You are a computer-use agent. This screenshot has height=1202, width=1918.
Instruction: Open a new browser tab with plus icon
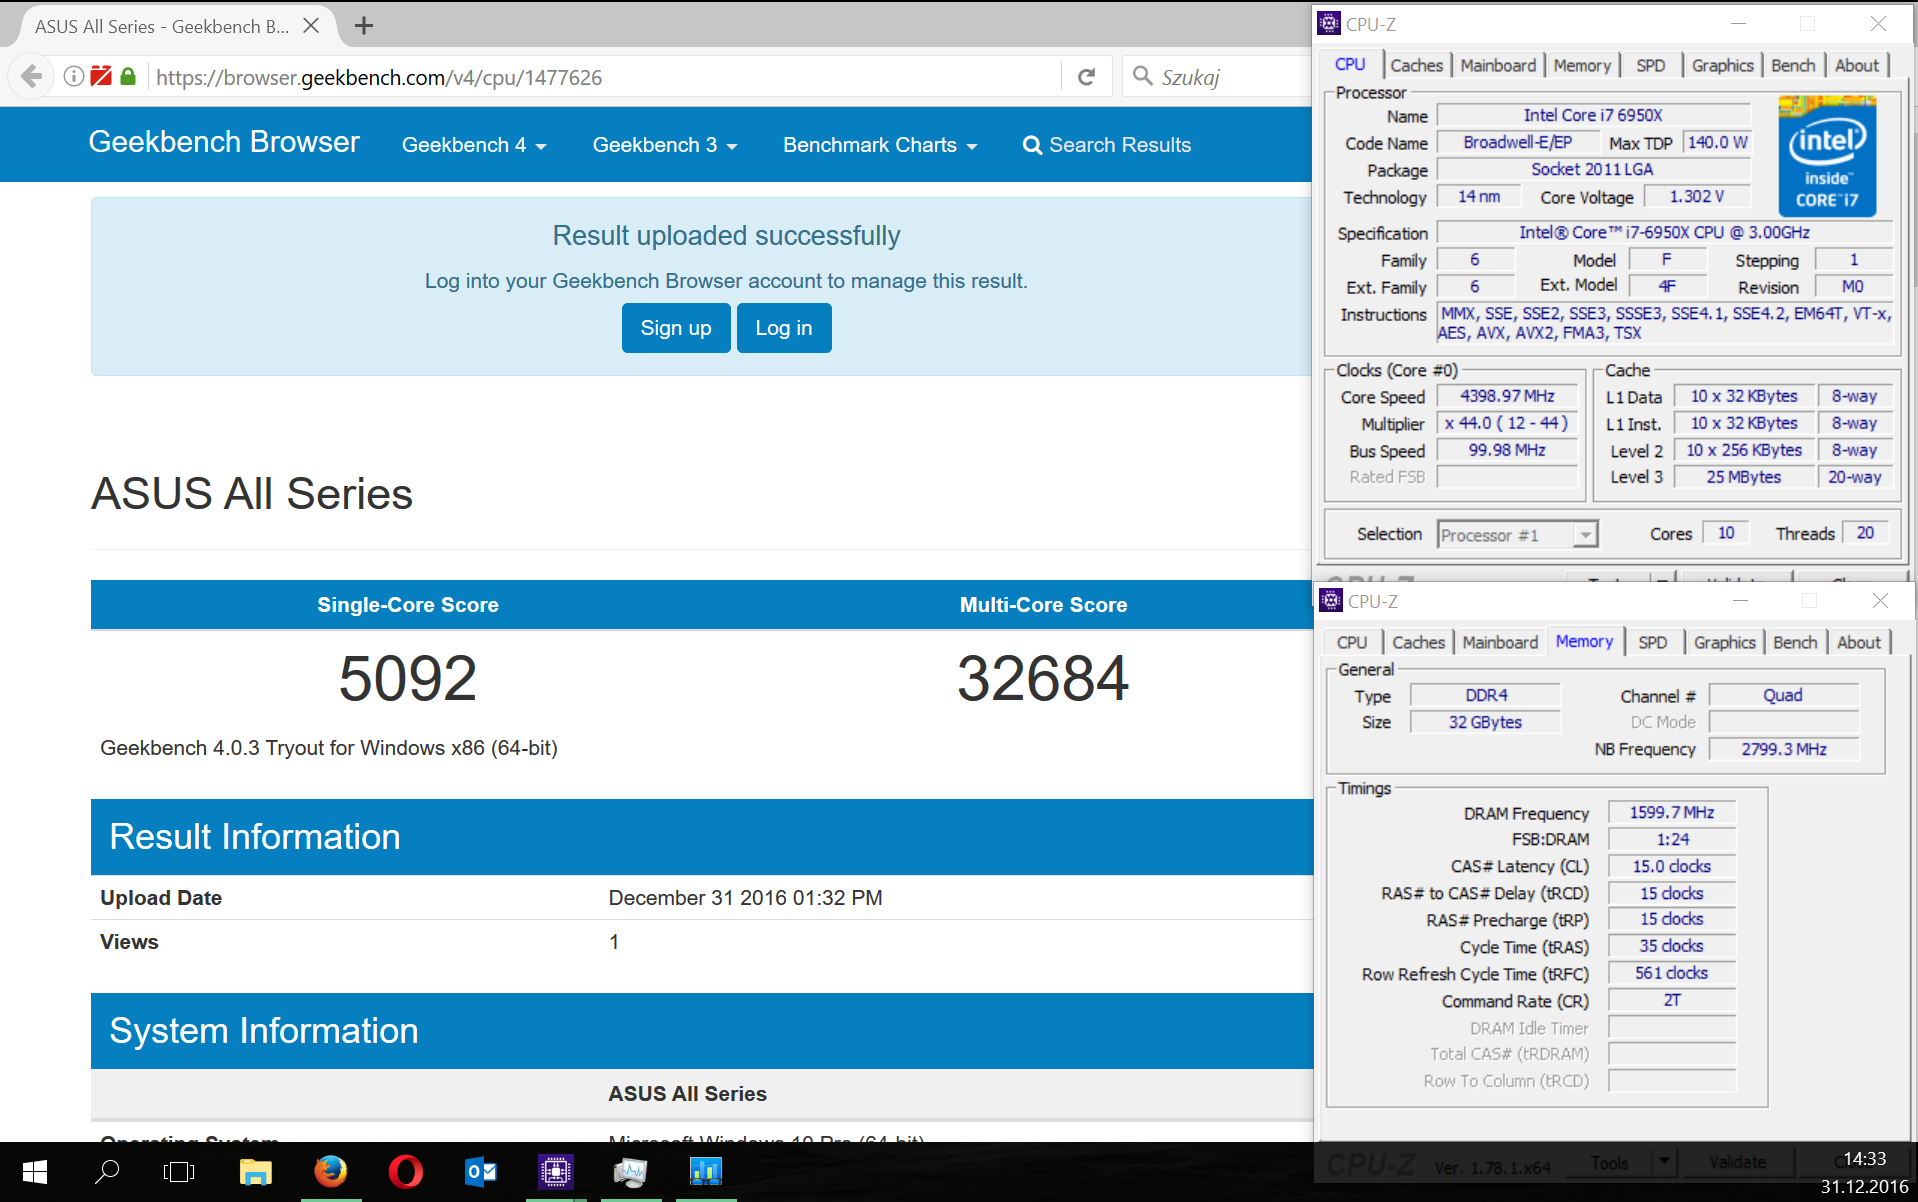click(x=364, y=26)
